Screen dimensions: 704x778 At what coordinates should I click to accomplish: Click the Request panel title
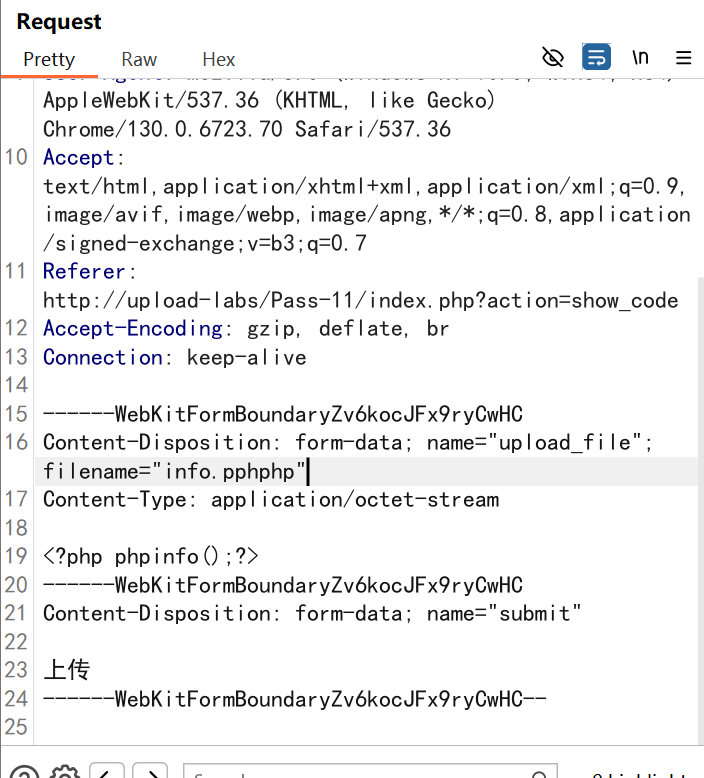(59, 21)
